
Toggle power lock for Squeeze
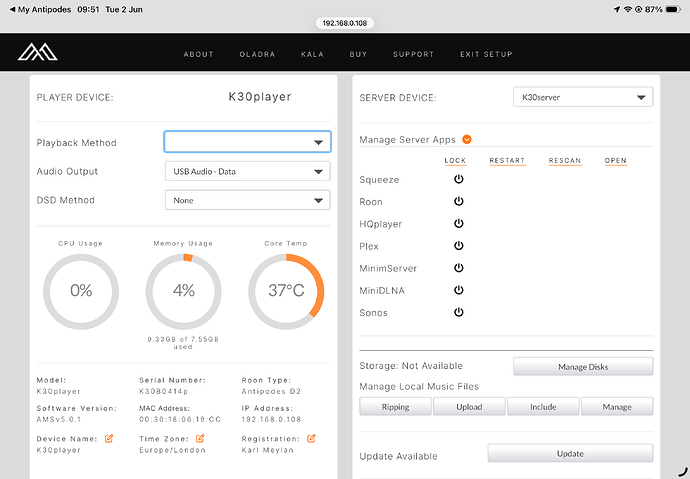click(459, 179)
